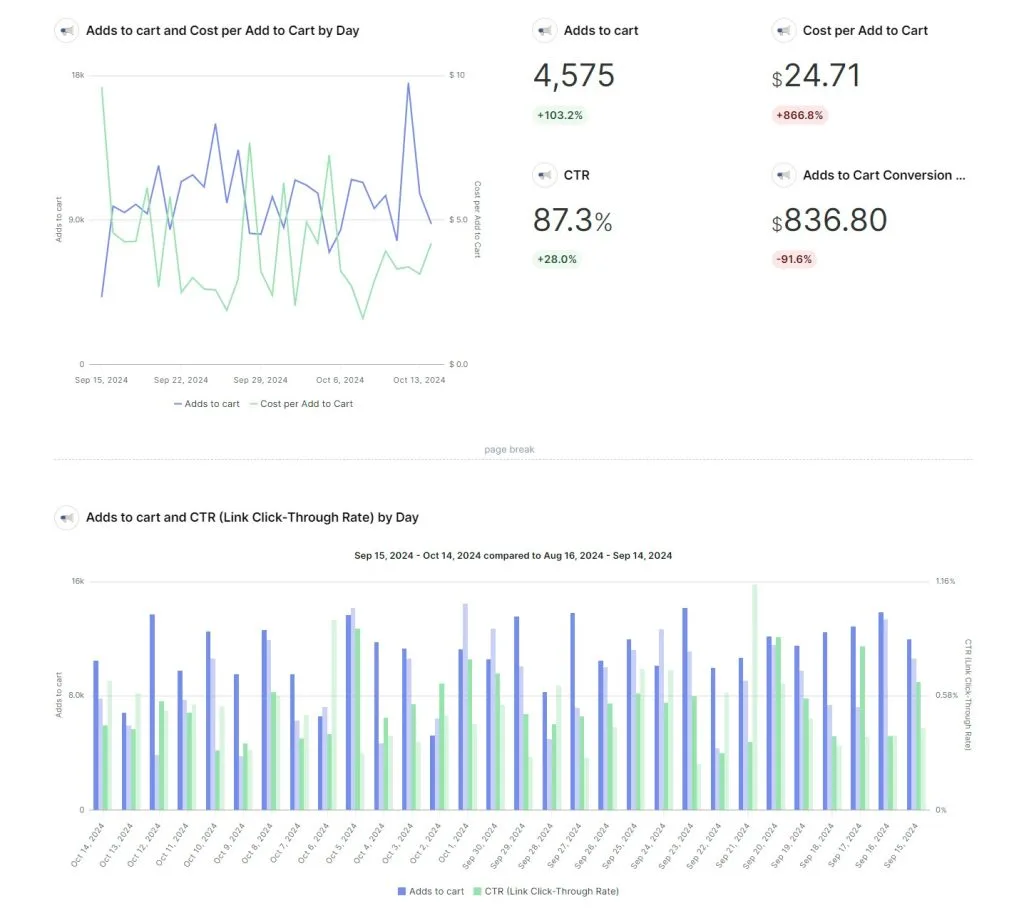Click the blue Adds to cart legend square in bar chart
The height and width of the screenshot is (923, 1024).
(402, 891)
